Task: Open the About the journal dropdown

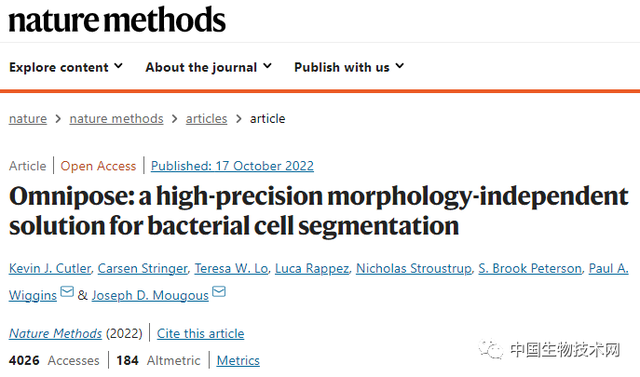Action: [209, 67]
